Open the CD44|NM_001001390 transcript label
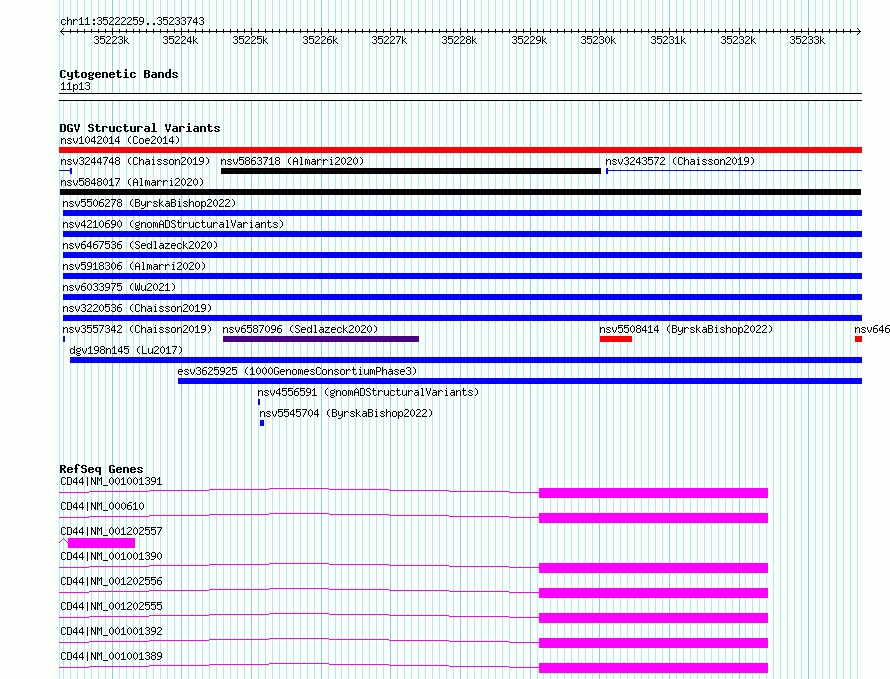Screen dimensions: 890x679 pos(111,556)
